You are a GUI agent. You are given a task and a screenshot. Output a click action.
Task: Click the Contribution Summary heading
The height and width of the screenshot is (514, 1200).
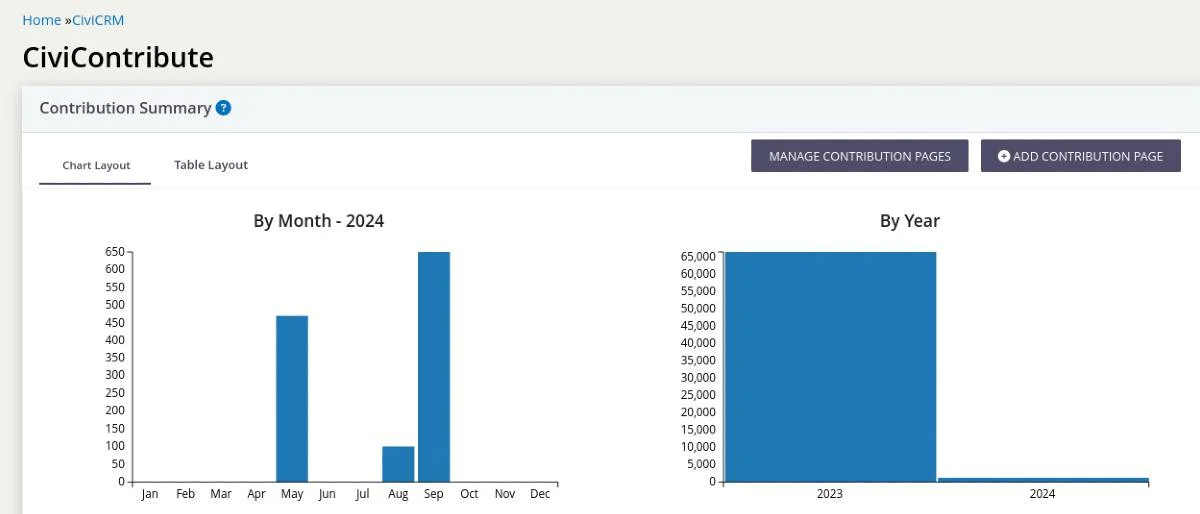point(125,108)
